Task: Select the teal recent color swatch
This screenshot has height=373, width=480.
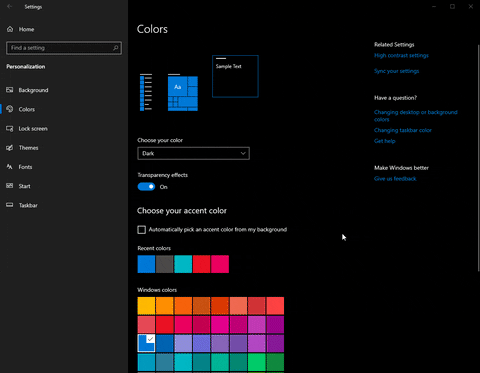Action: coord(183,264)
